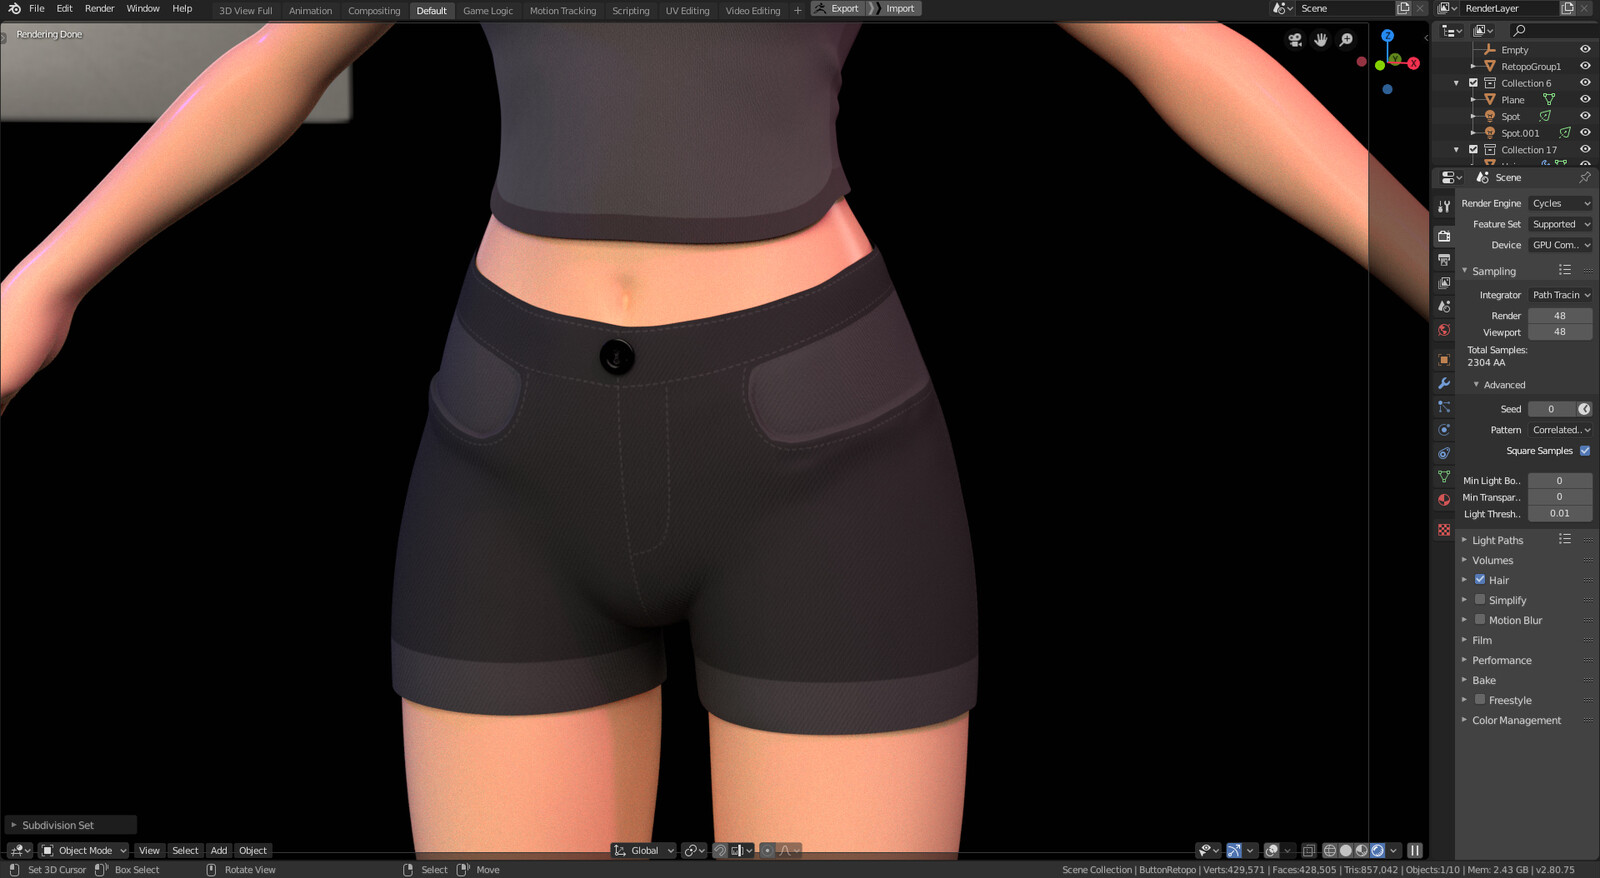Enable the Motion Blur checkbox
The height and width of the screenshot is (878, 1600).
coord(1480,620)
